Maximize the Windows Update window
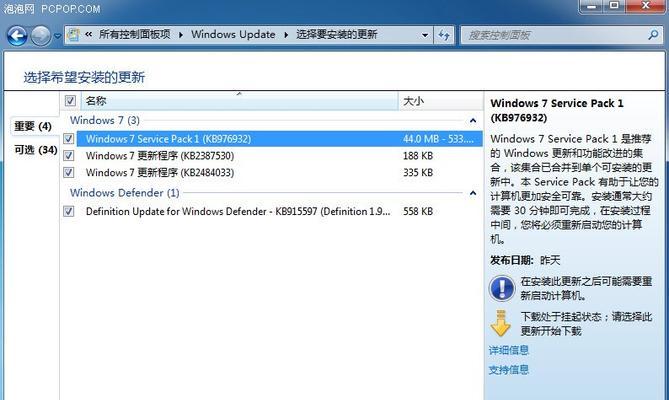The image size is (669, 400). pyautogui.click(x=614, y=6)
